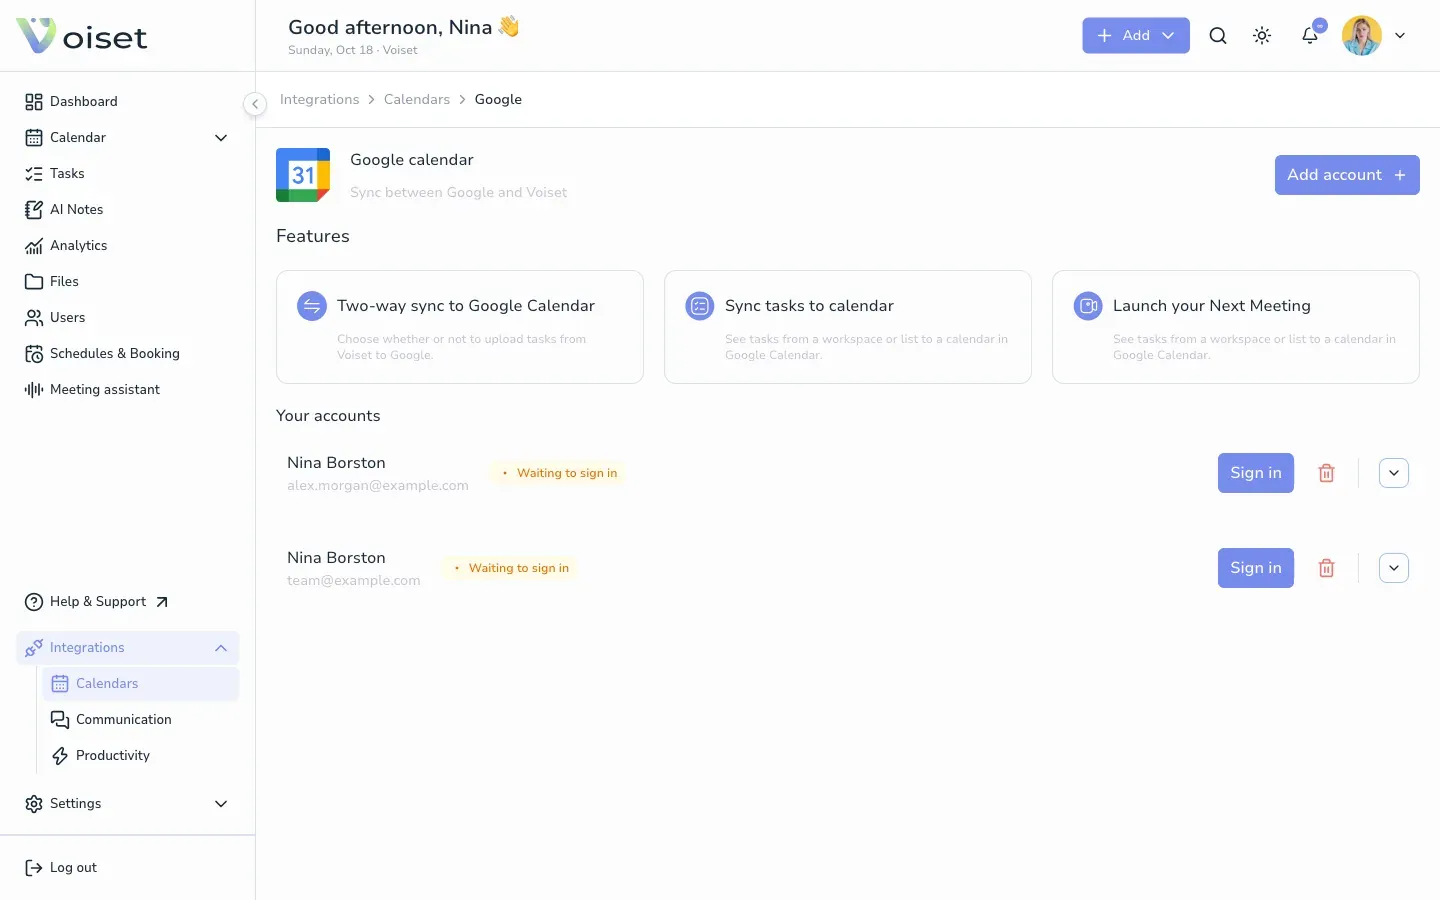The height and width of the screenshot is (900, 1440).
Task: Sign in to team@example.com account
Action: pyautogui.click(x=1256, y=568)
